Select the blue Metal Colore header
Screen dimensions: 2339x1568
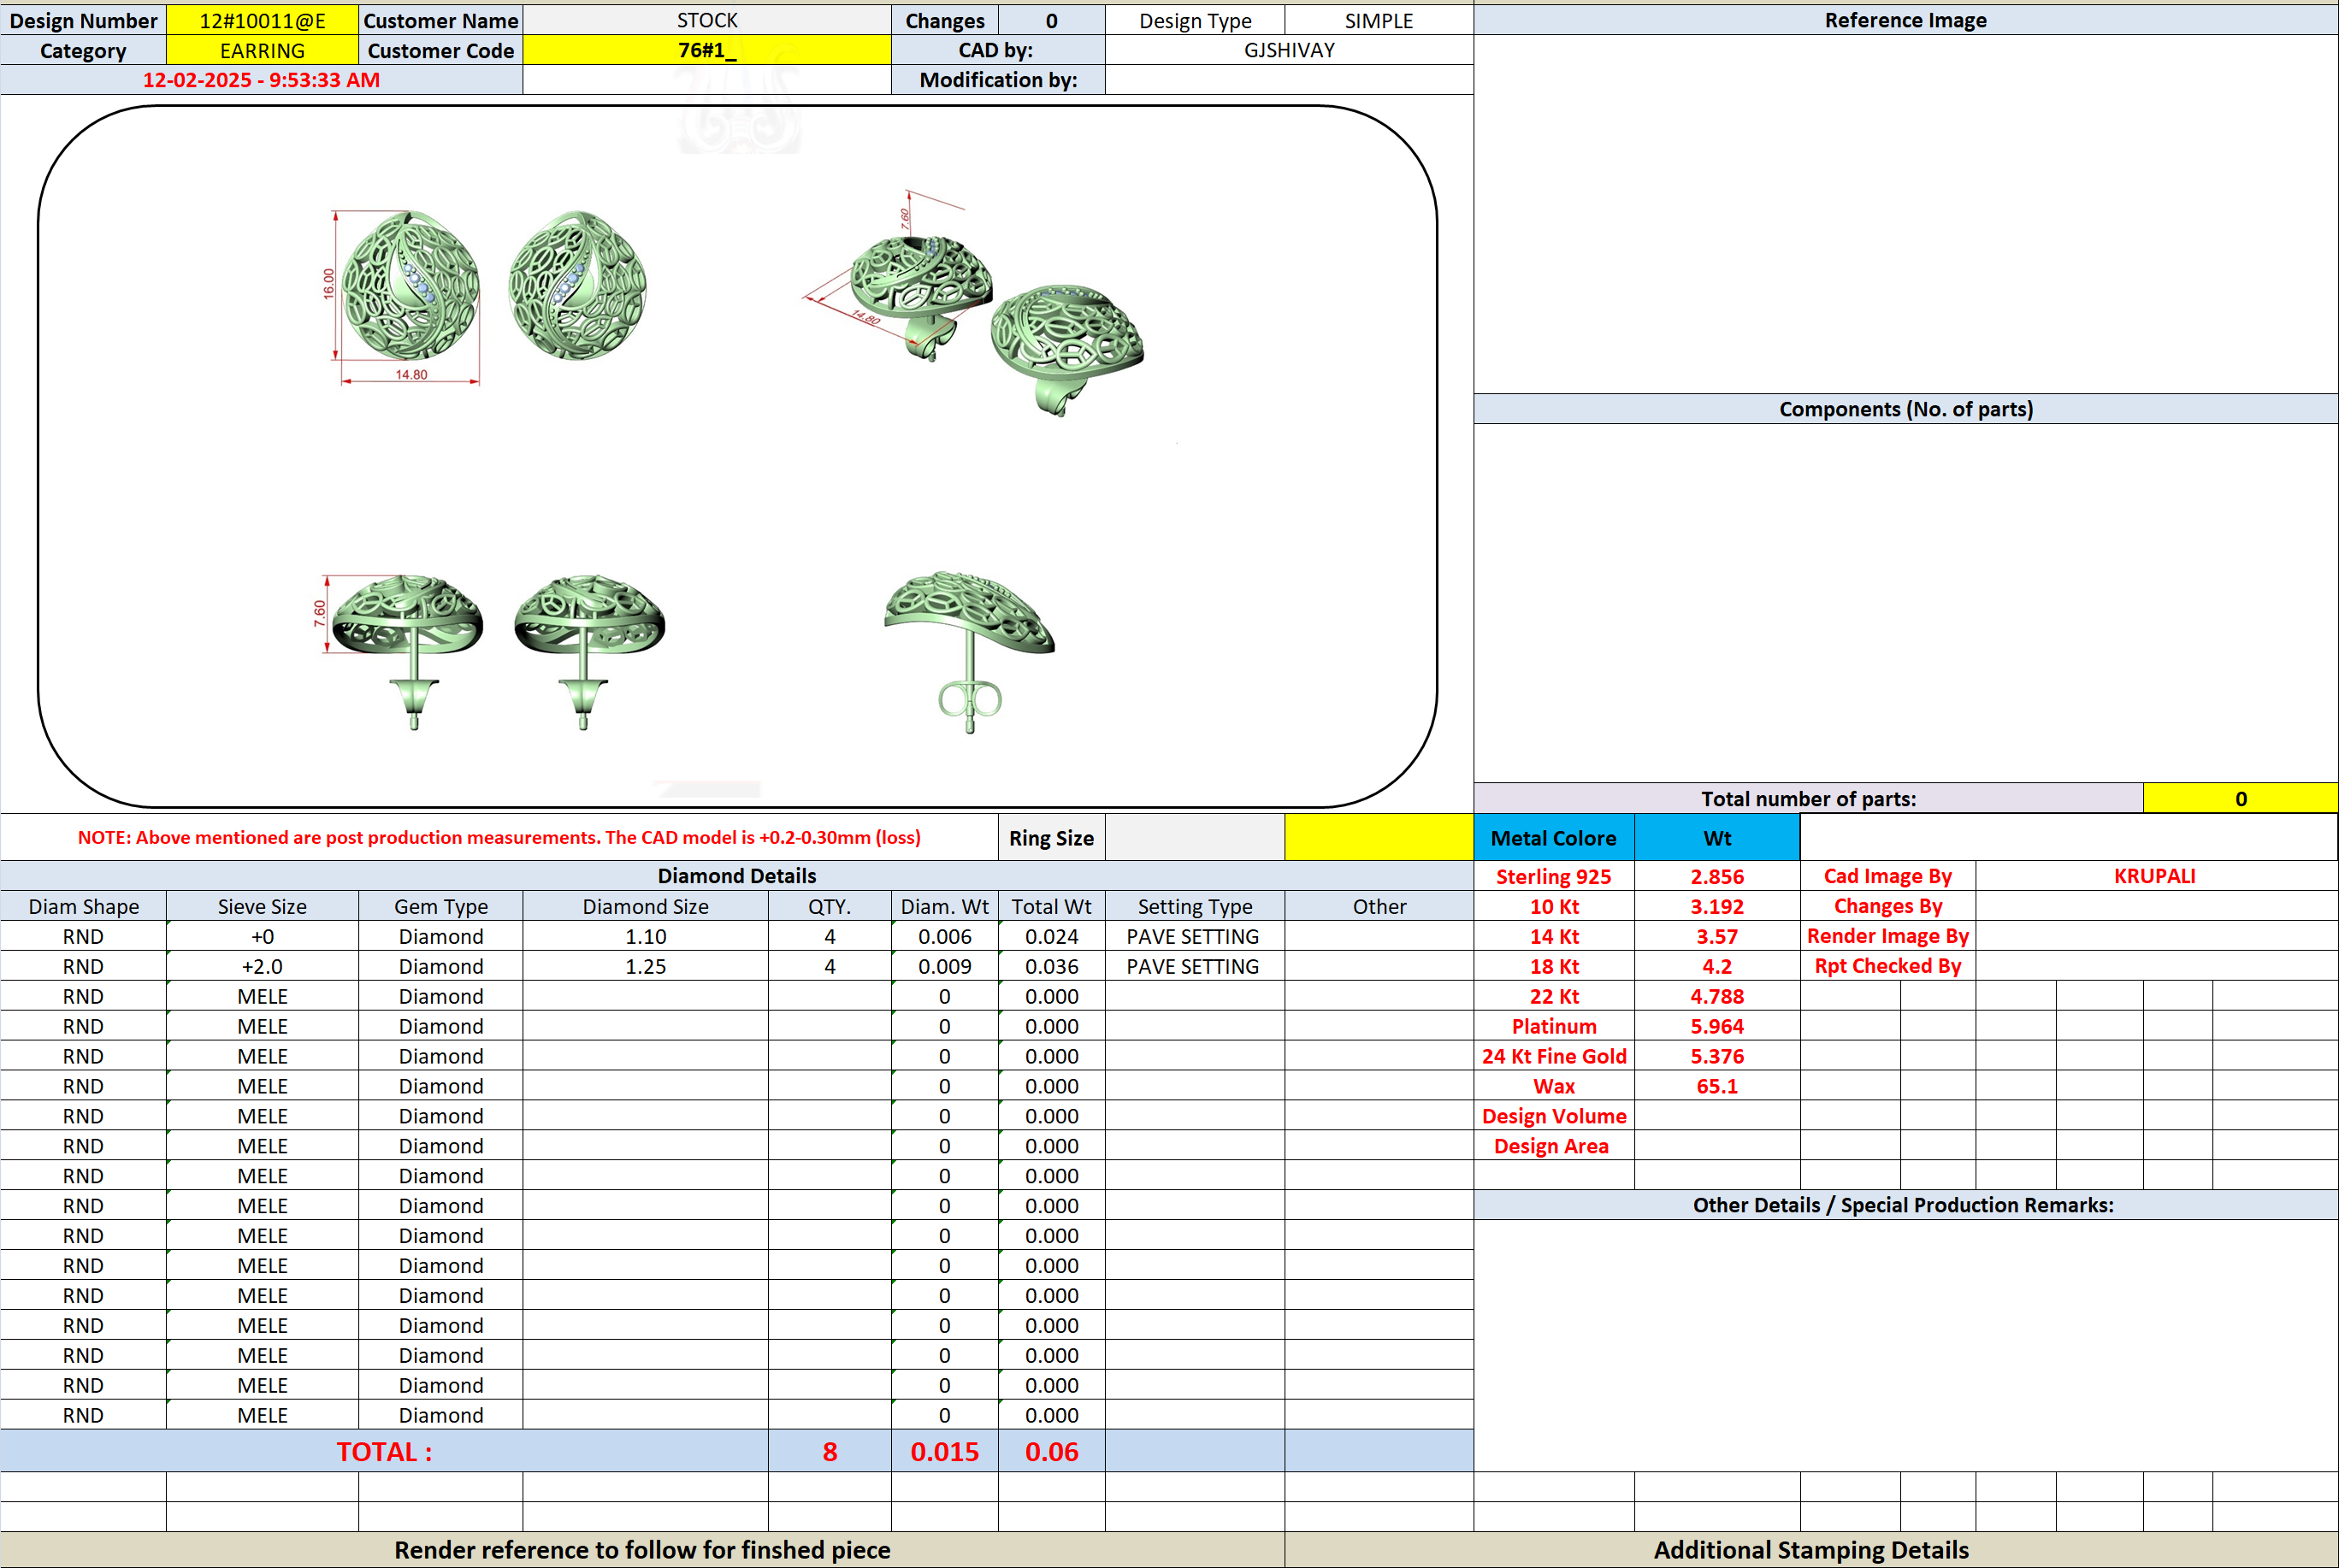coord(1554,838)
